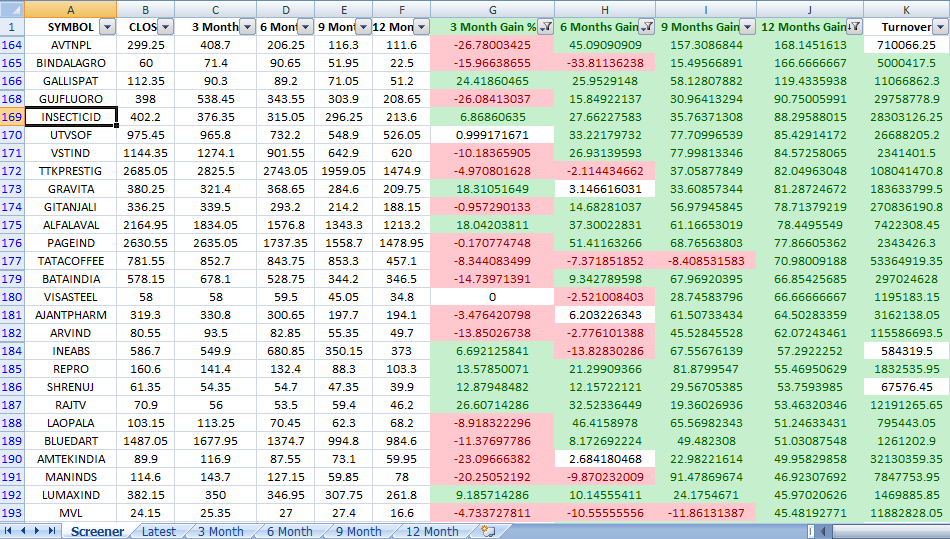Select ALFALAVAL close value 2164.95
950x539 pixels.
tap(145, 225)
